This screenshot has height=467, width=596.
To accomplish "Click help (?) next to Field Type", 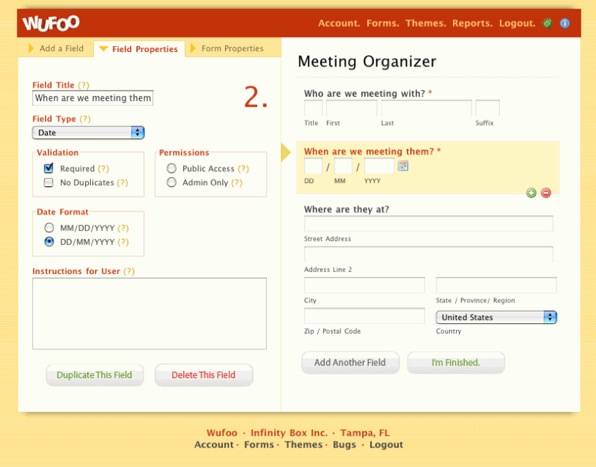I will [85, 119].
